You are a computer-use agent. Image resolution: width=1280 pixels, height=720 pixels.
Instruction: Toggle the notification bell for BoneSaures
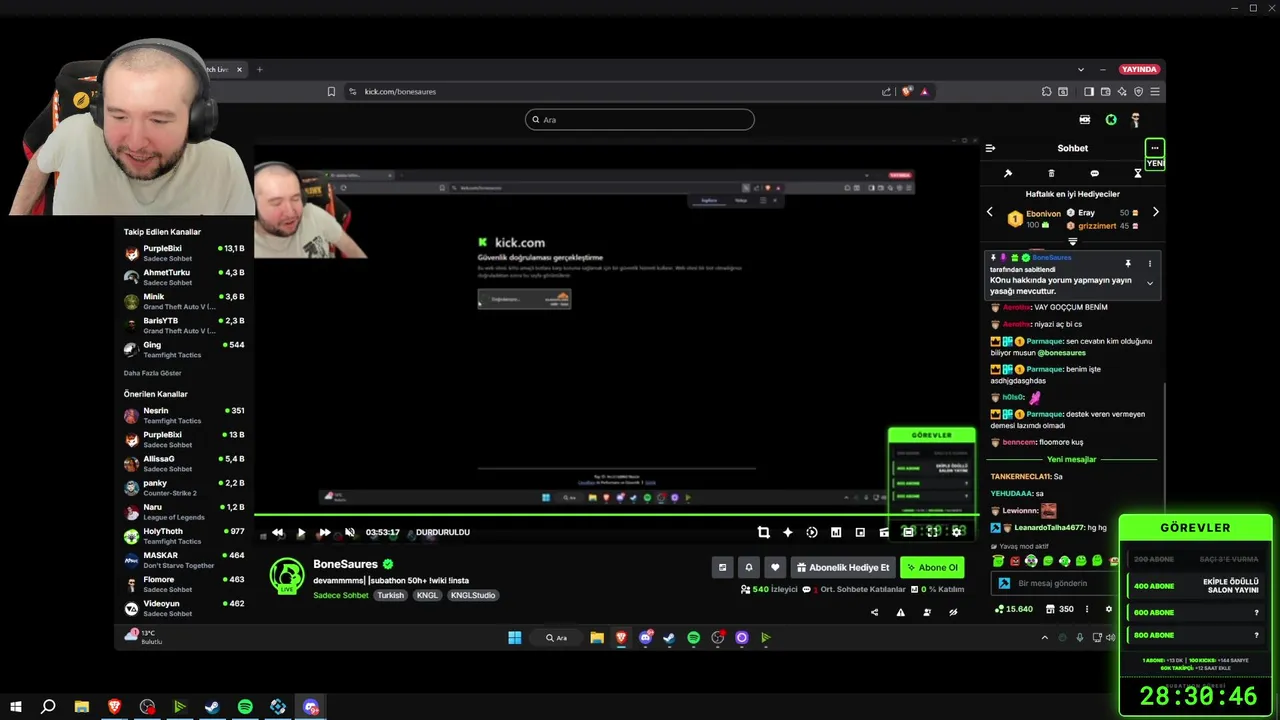[748, 567]
